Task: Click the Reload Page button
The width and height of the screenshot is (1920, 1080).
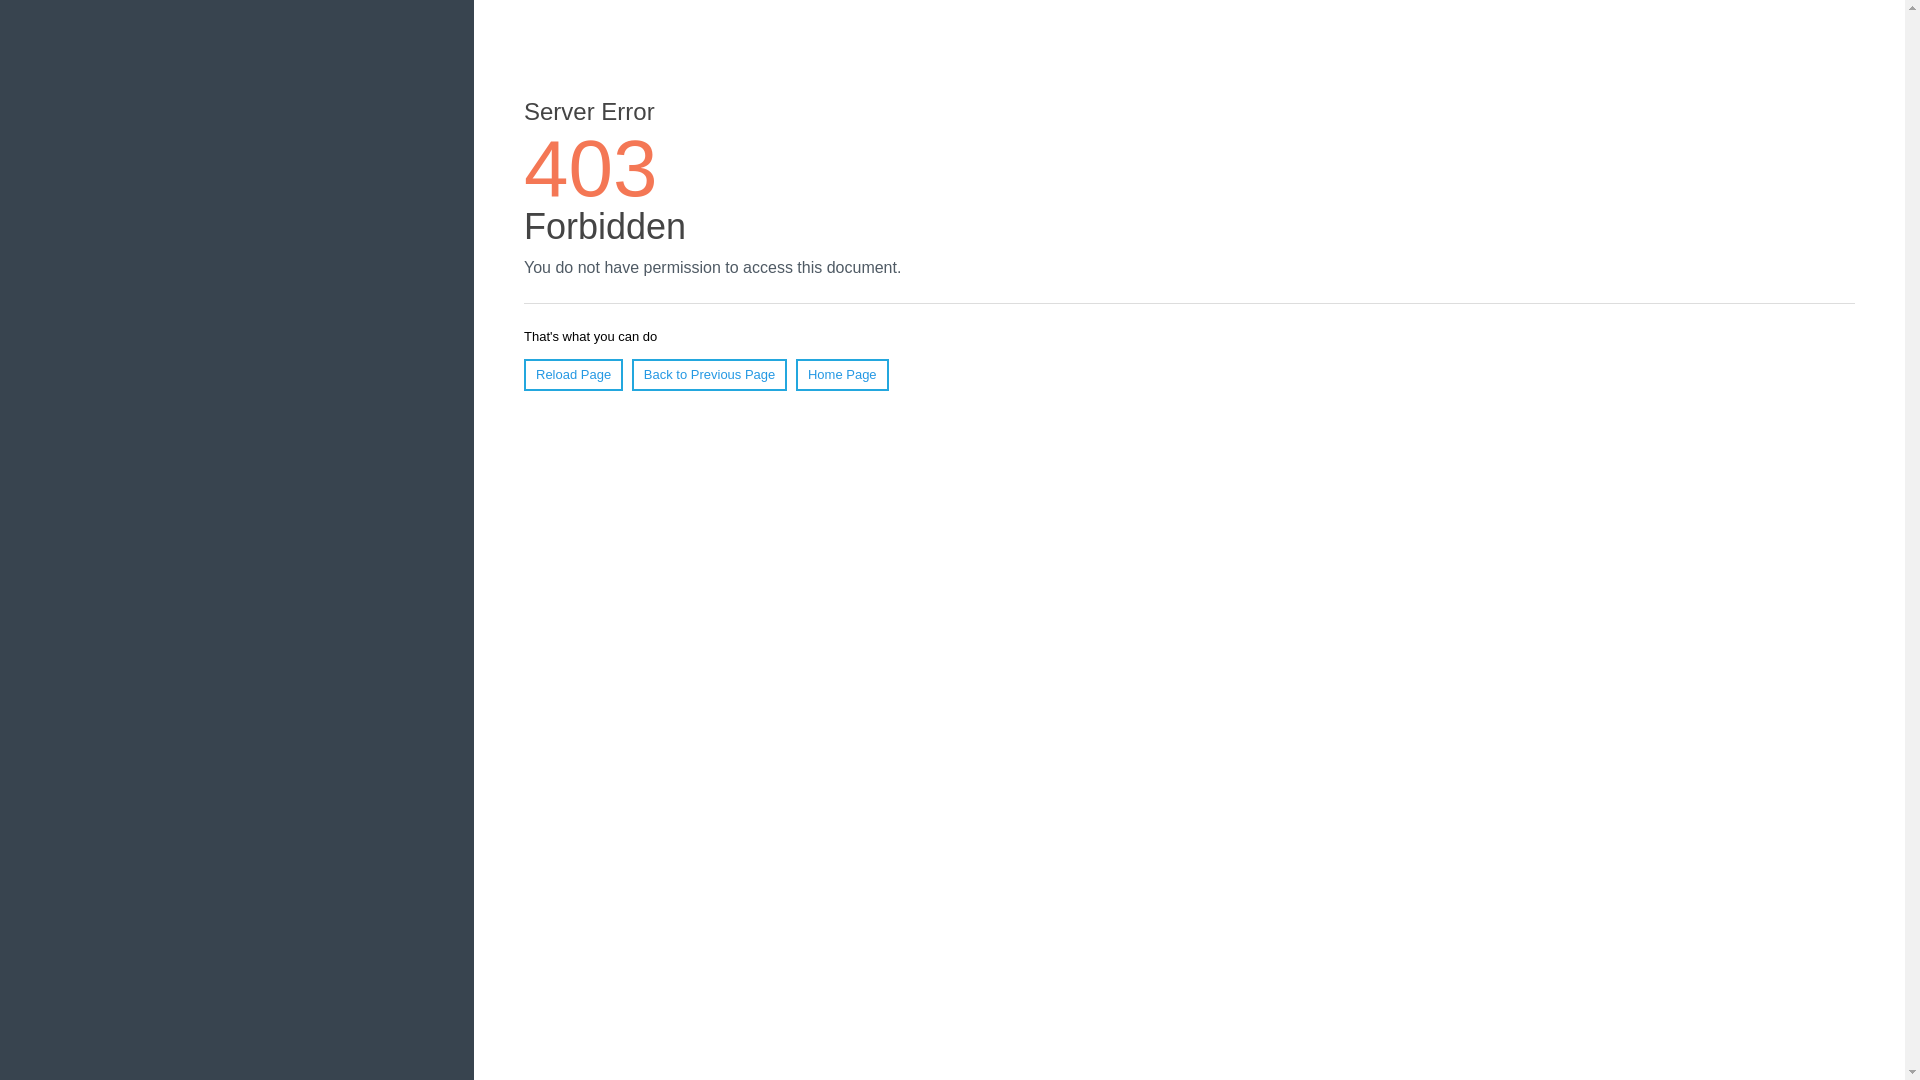Action: pos(573,375)
